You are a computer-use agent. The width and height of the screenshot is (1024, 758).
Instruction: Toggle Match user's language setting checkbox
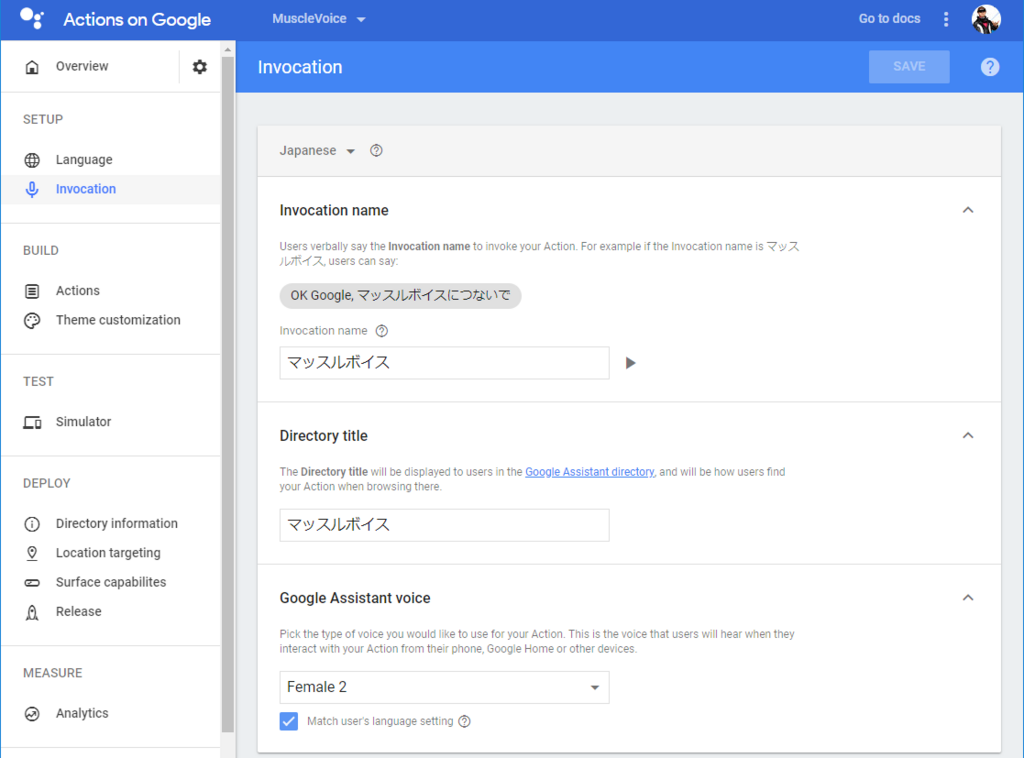[289, 721]
